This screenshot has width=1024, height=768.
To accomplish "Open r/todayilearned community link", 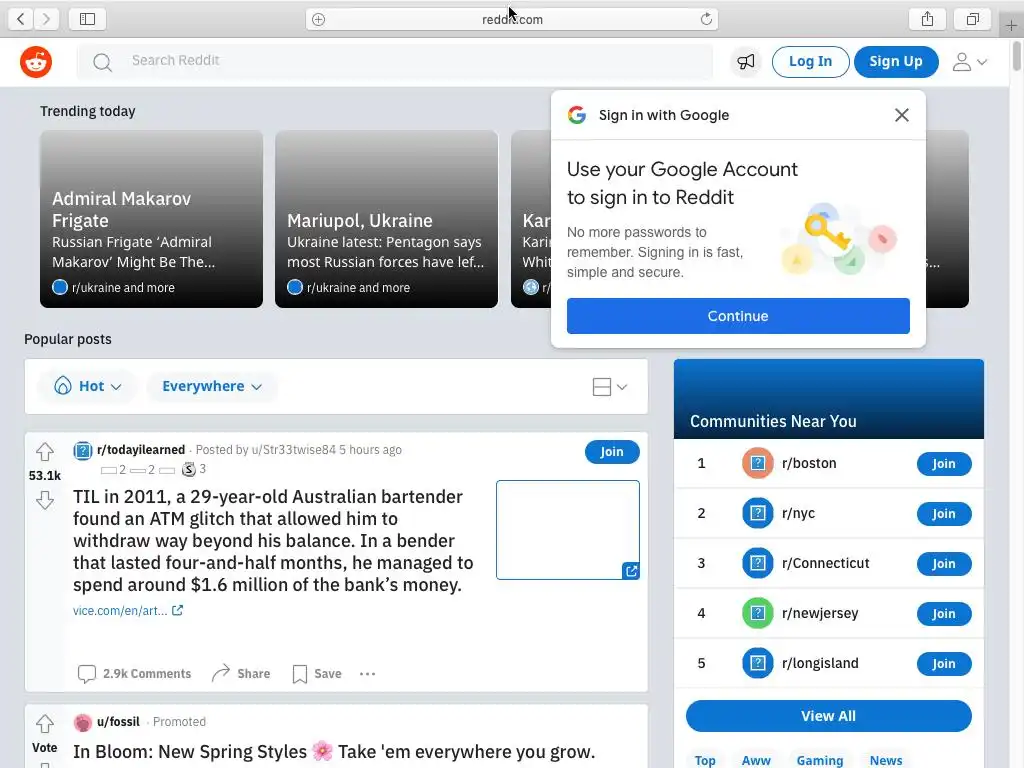I will tap(141, 450).
